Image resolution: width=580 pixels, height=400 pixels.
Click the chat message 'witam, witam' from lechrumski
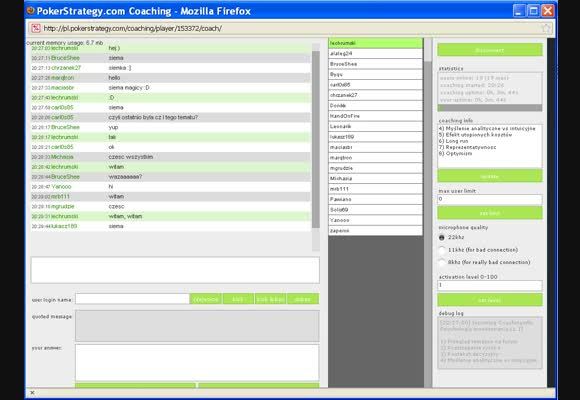click(x=125, y=216)
